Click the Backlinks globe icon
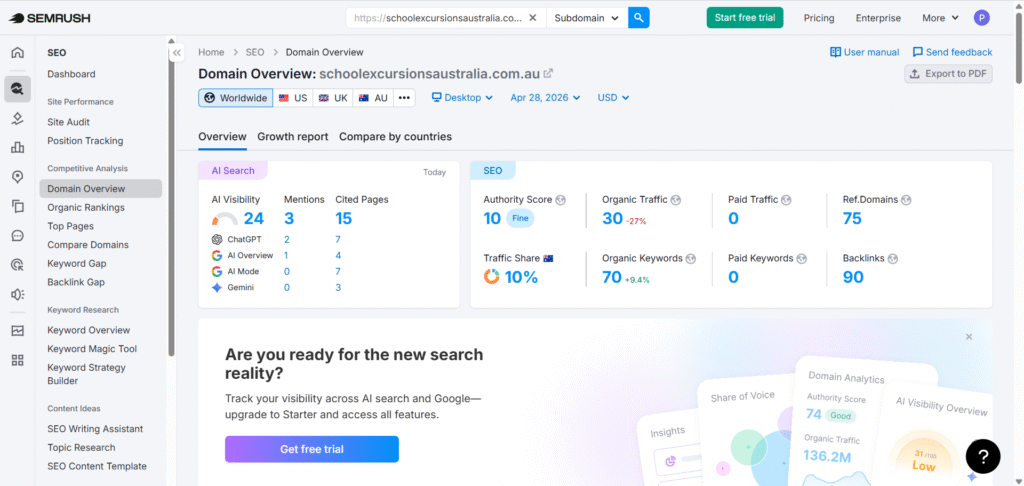 pyautogui.click(x=893, y=259)
